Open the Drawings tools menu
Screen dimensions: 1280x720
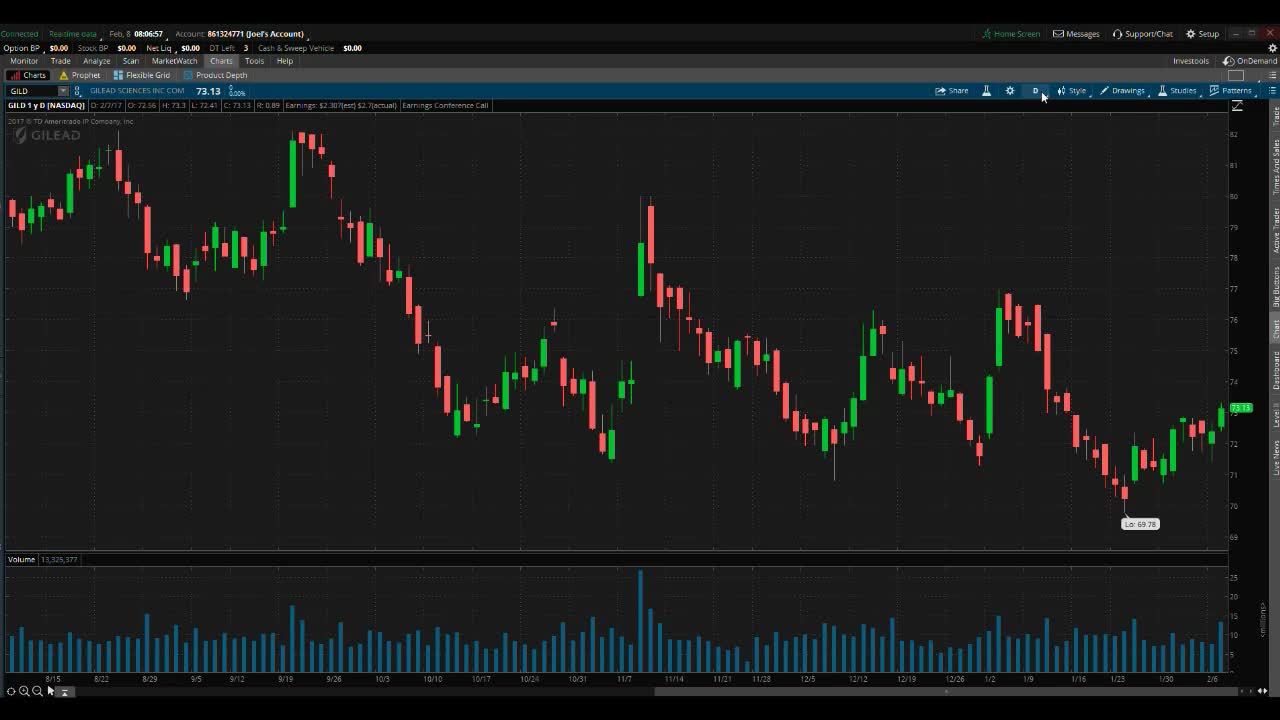click(1122, 91)
